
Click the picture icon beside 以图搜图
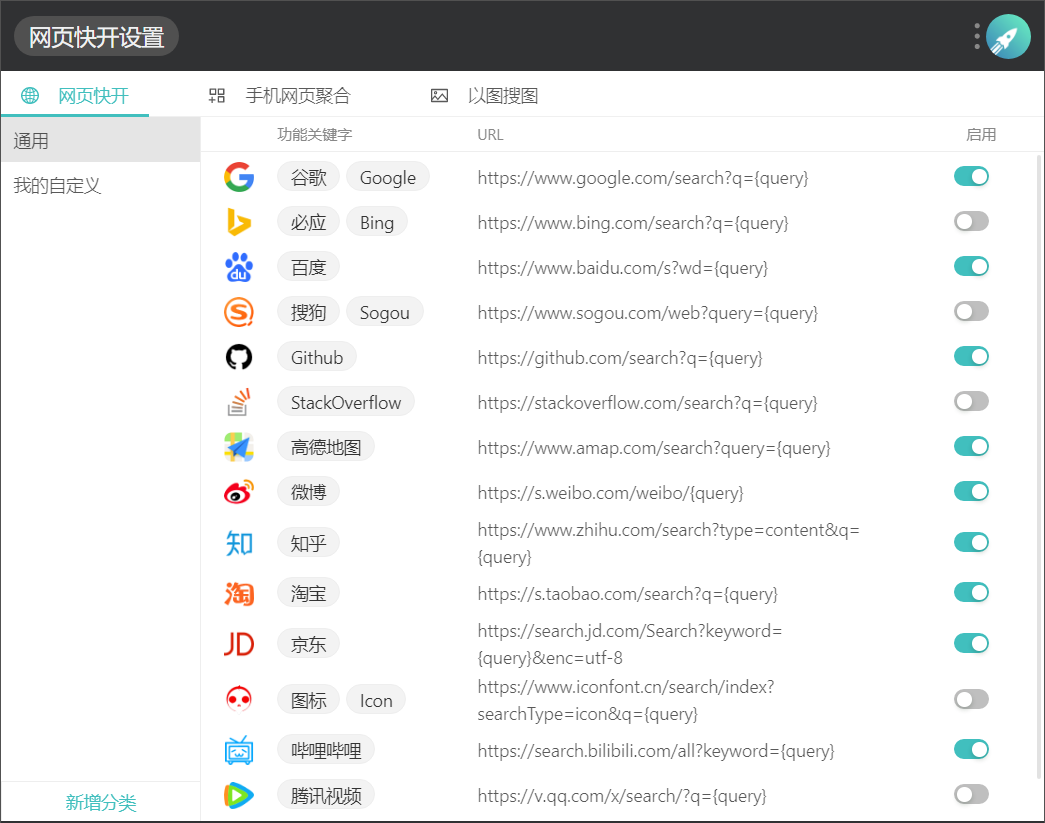(x=439, y=95)
